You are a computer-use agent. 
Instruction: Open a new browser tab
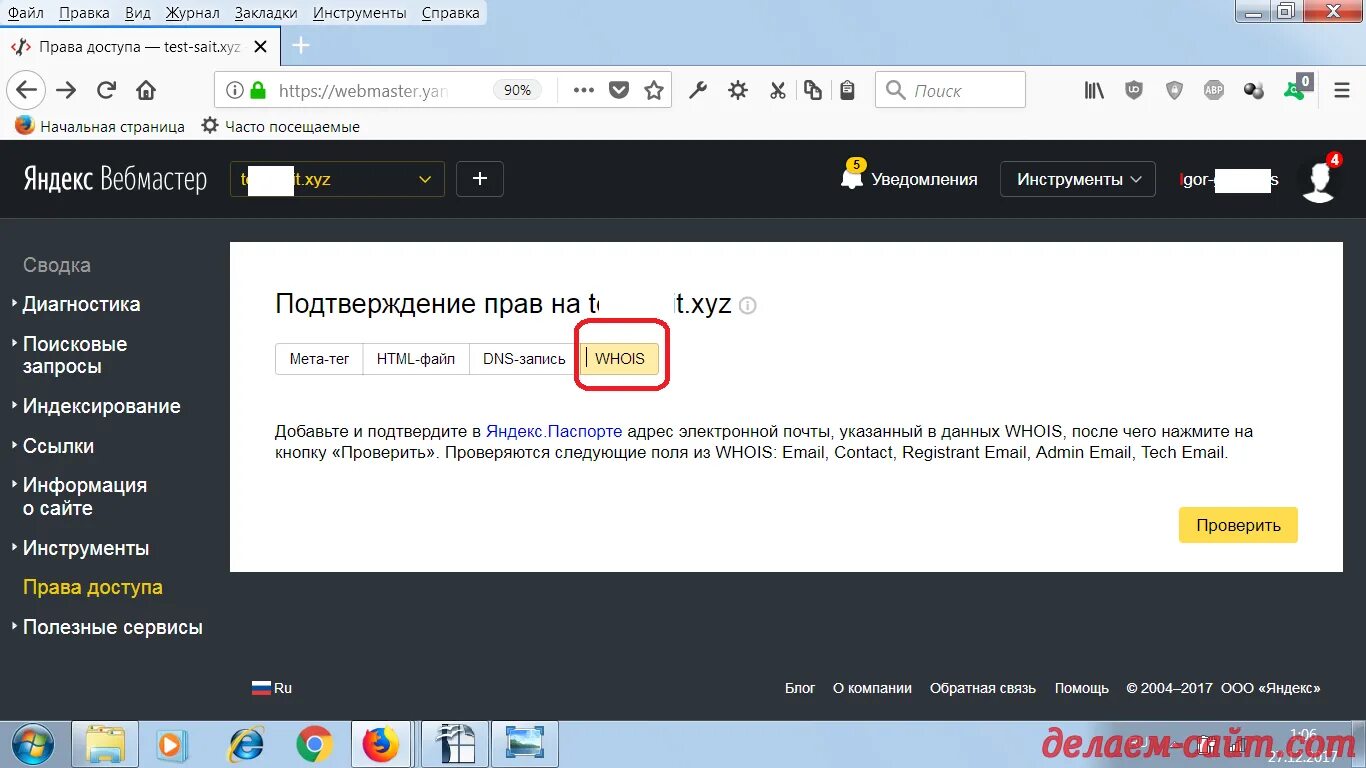click(300, 46)
